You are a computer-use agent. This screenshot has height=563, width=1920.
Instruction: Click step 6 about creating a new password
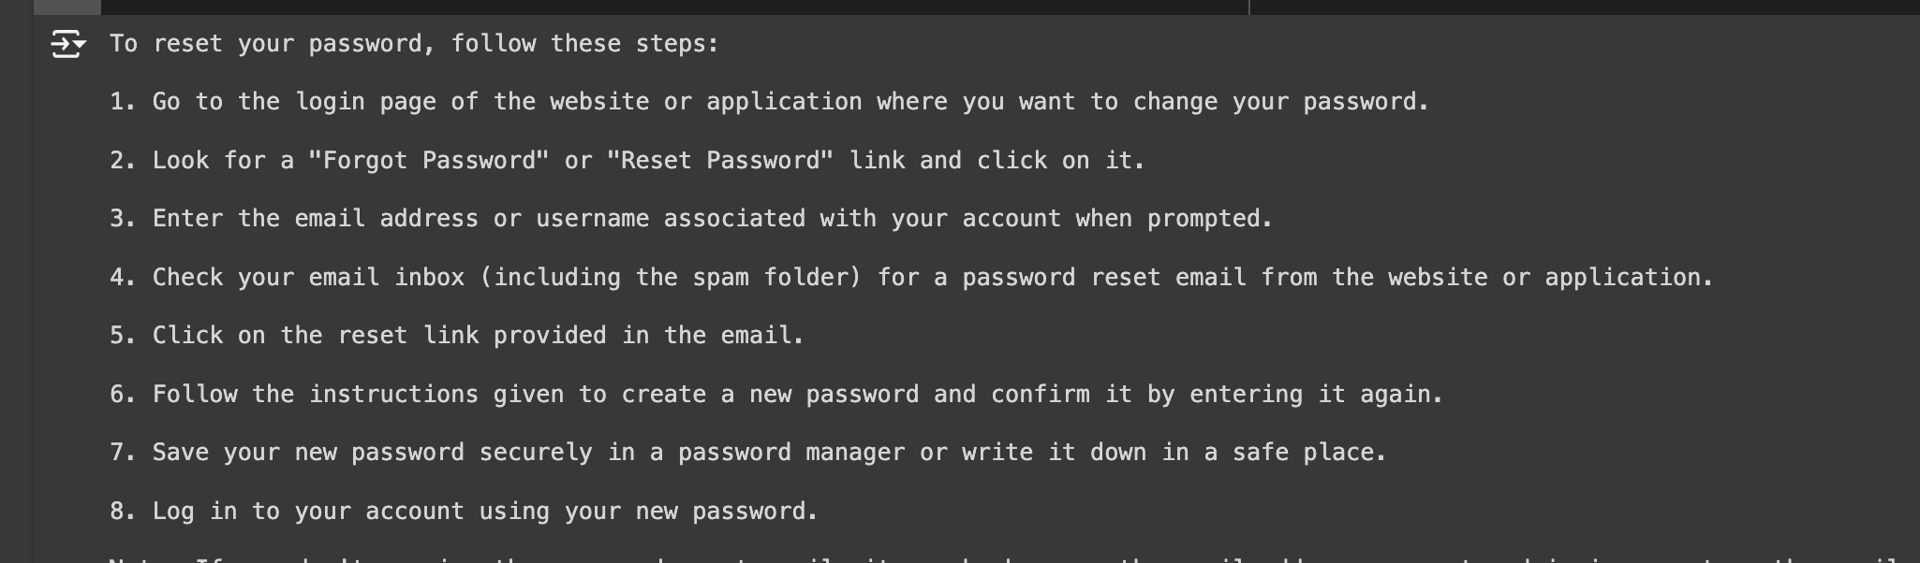(x=776, y=395)
